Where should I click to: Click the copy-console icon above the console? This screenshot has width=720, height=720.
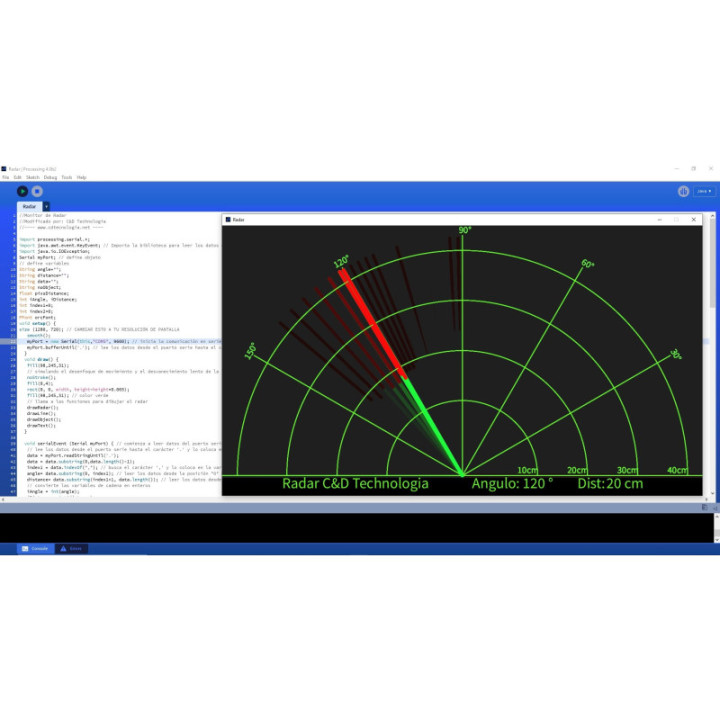click(705, 507)
